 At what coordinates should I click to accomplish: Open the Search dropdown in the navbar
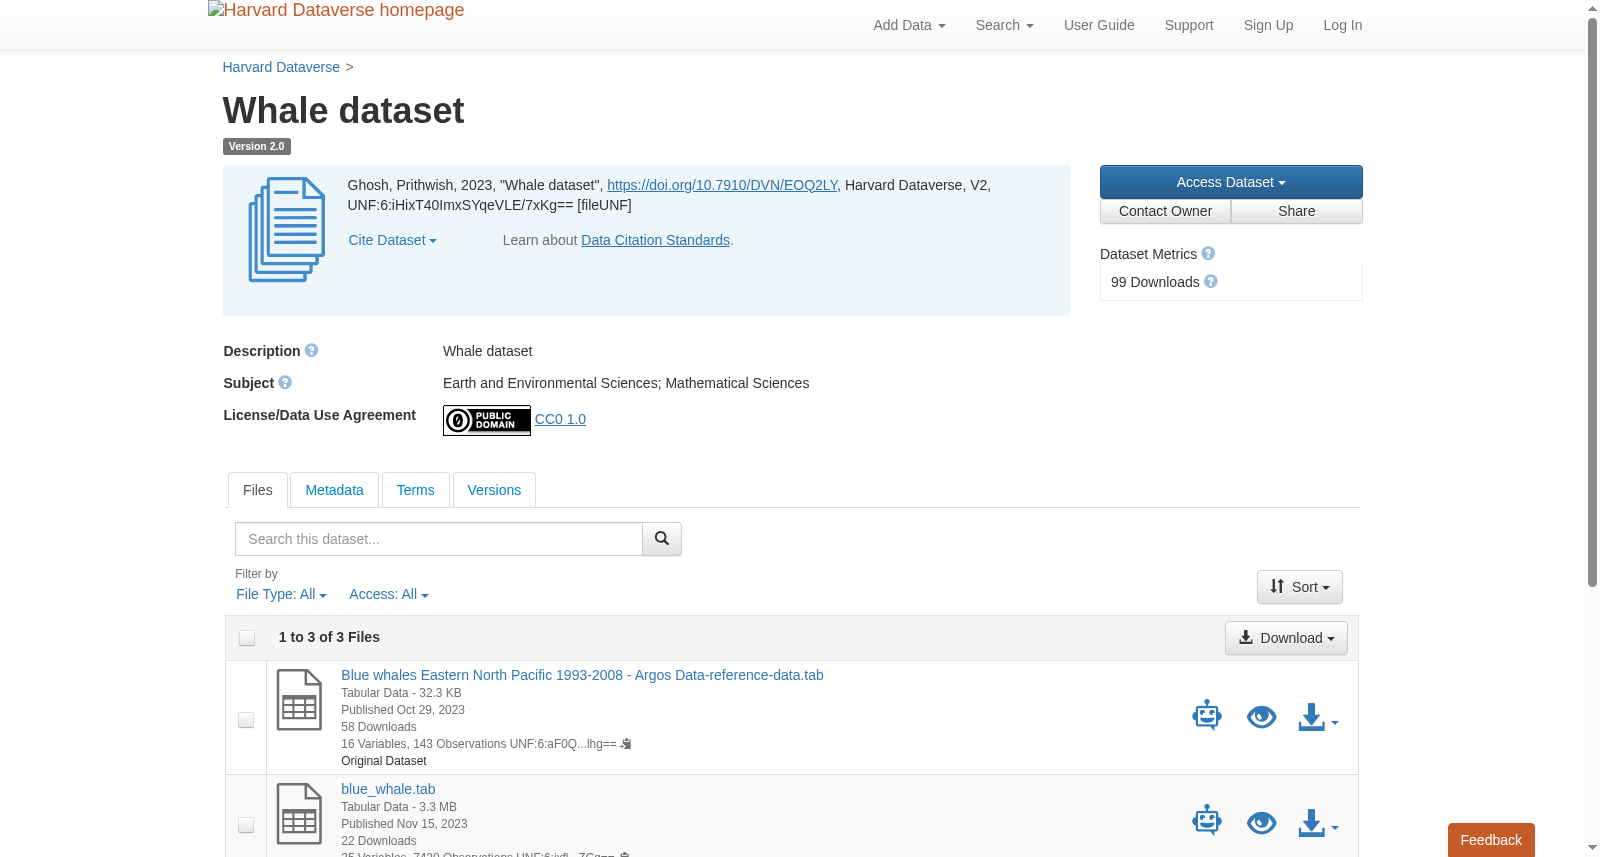pos(1004,25)
